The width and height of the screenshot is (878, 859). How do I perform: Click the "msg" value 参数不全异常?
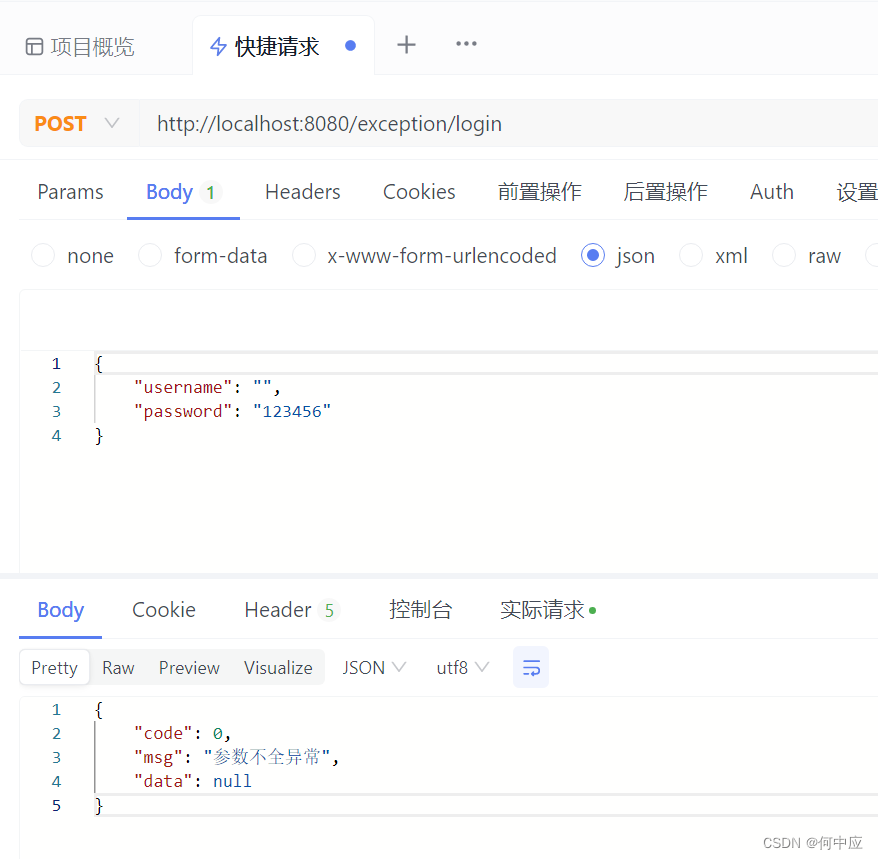tap(268, 757)
